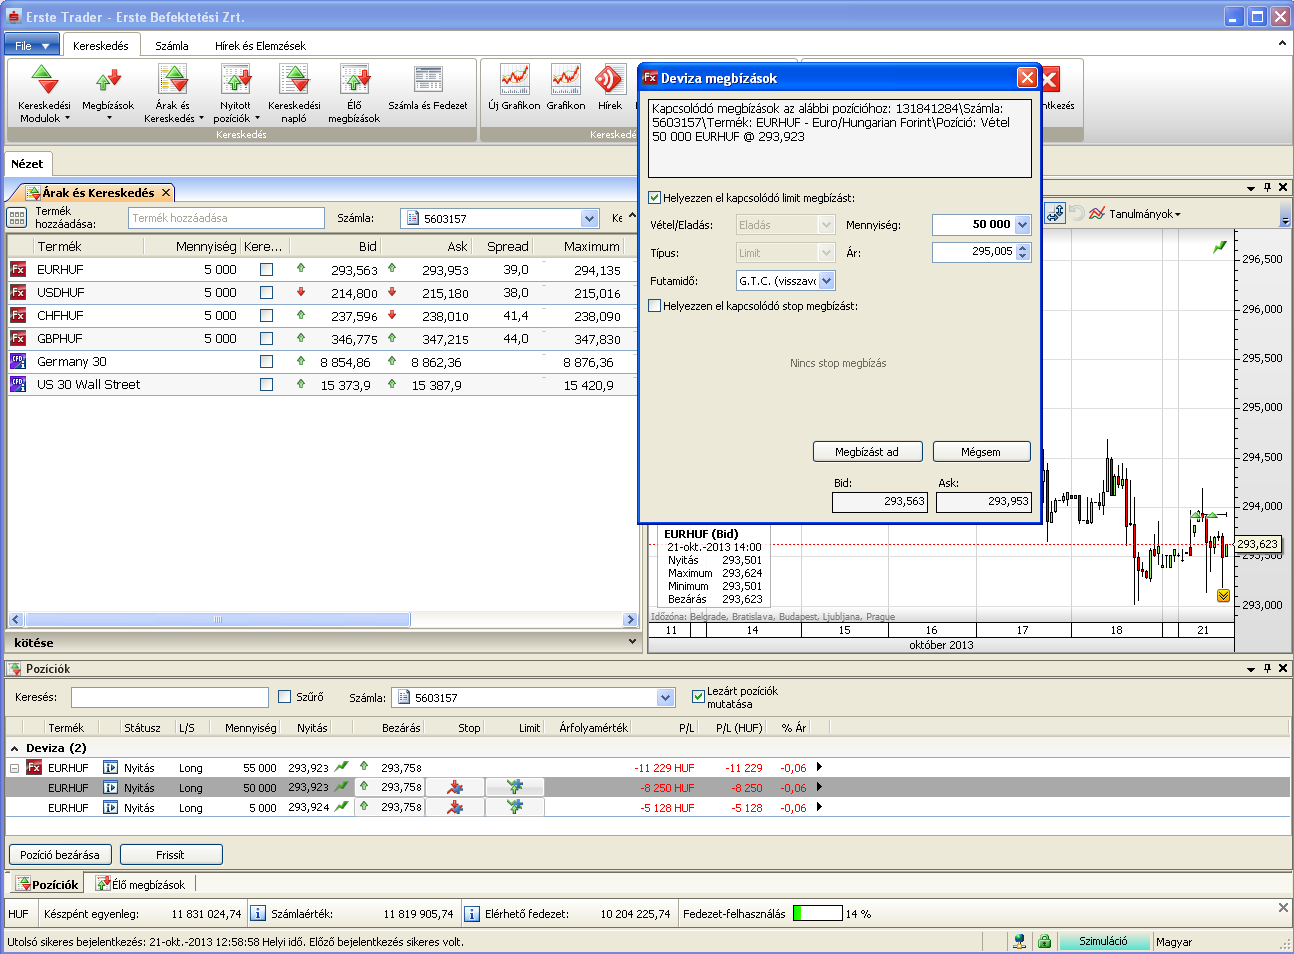The width and height of the screenshot is (1294, 954).
Task: Add stop order on EURHUF 5 000 position
Action: [455, 807]
